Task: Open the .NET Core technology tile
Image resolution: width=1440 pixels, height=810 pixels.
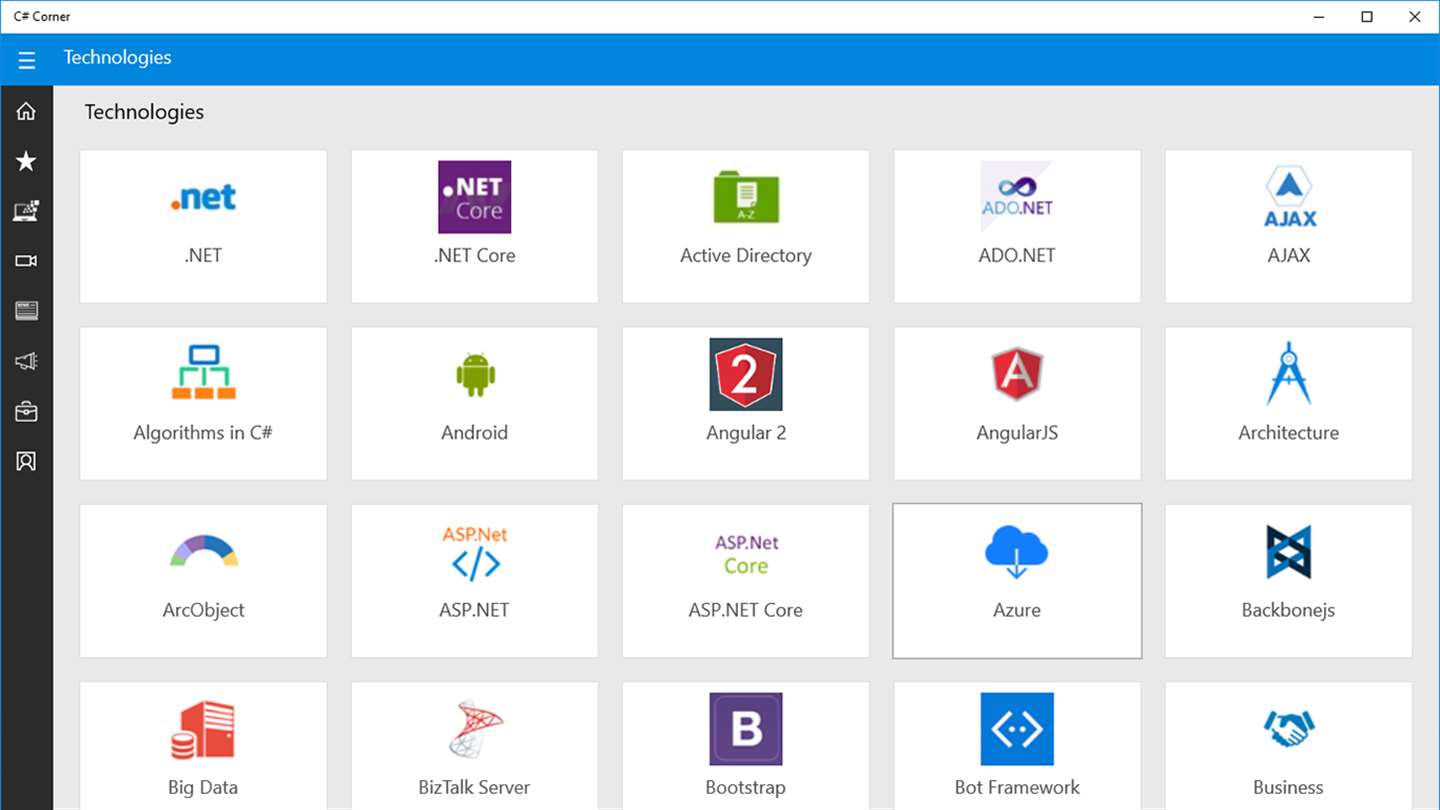Action: tap(475, 227)
